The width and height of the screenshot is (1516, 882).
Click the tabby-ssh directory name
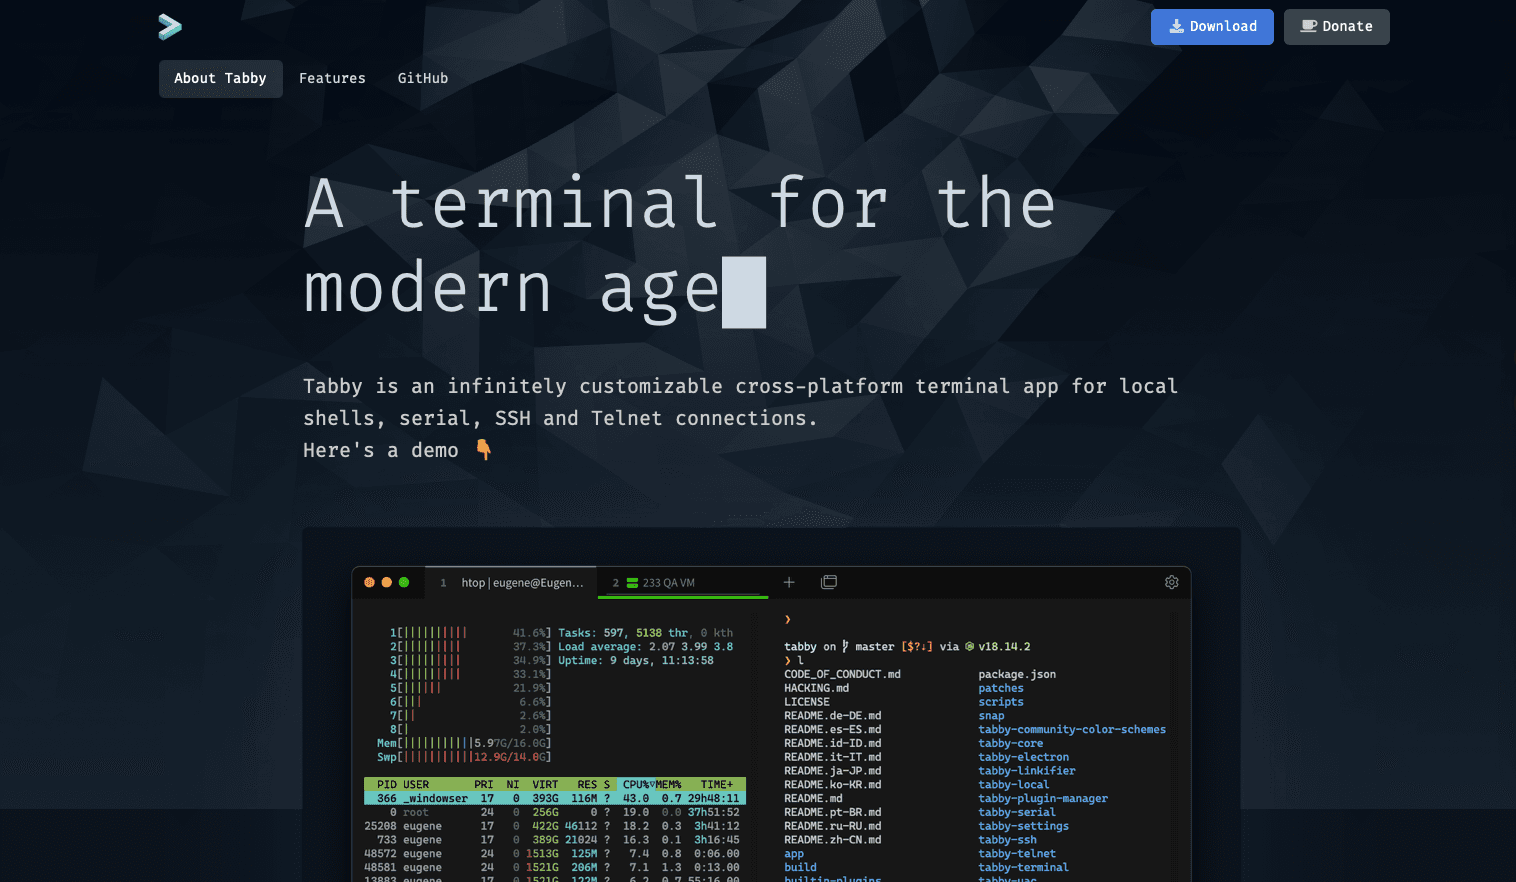coord(1007,840)
